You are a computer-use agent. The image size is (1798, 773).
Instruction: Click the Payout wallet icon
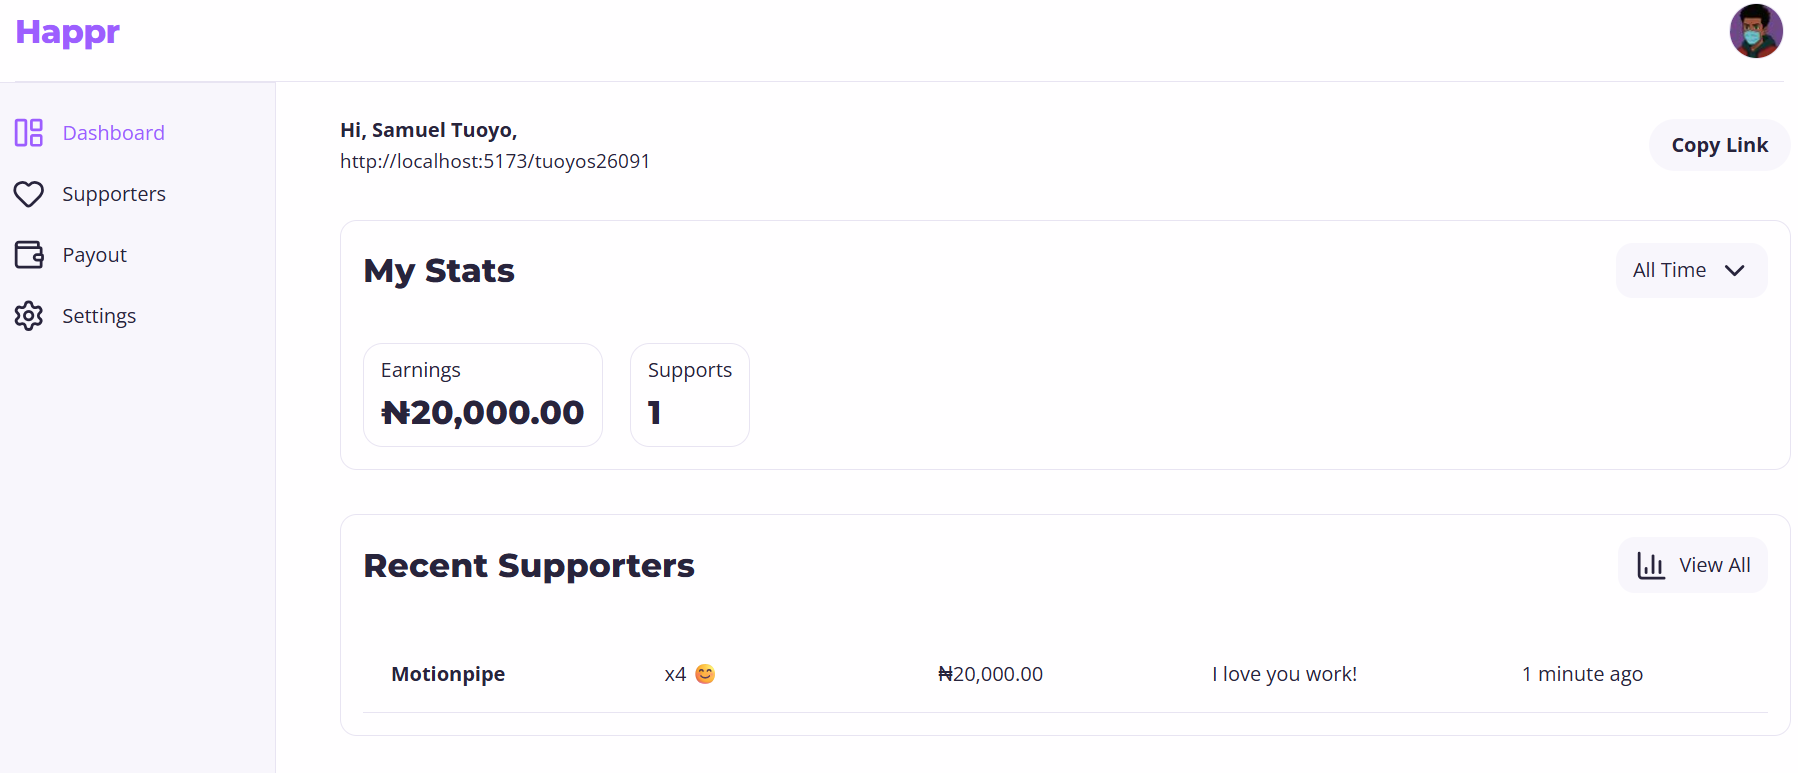tap(29, 255)
